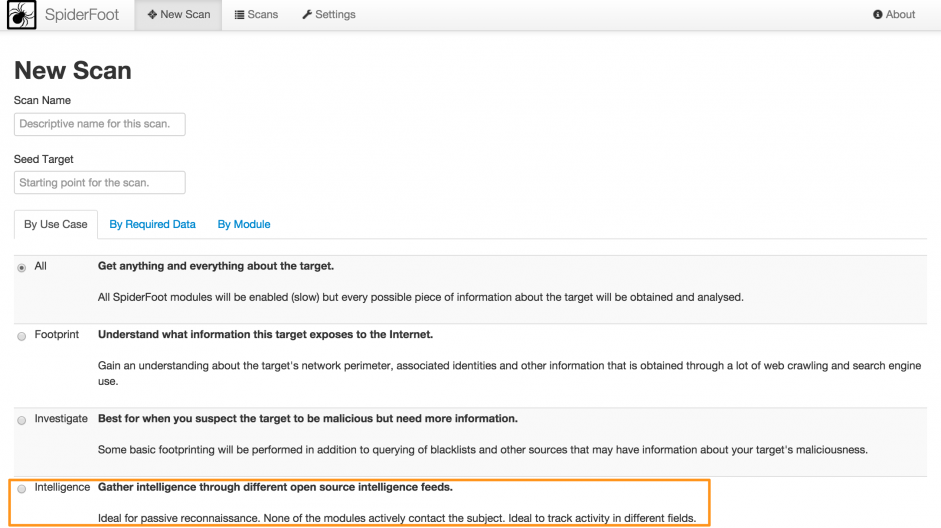This screenshot has width=941, height=528.
Task: Click the SpiderFoot spider logo icon
Action: click(x=20, y=15)
